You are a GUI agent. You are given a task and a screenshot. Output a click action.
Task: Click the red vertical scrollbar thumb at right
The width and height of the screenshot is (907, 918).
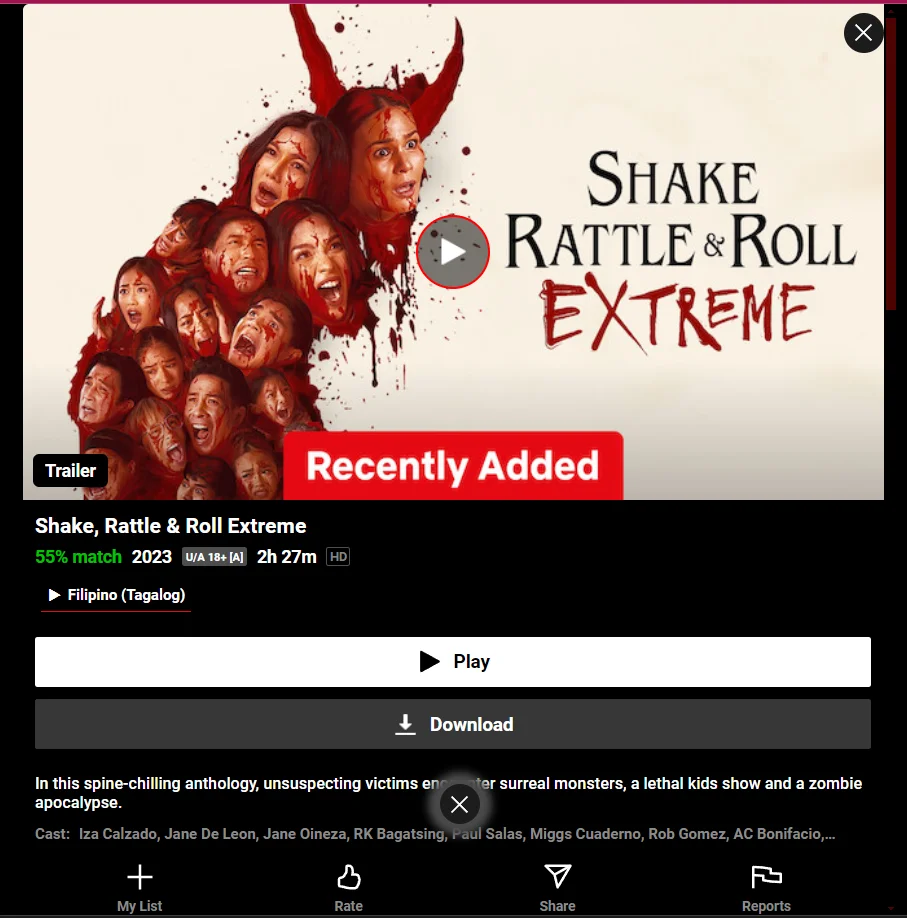point(891,164)
